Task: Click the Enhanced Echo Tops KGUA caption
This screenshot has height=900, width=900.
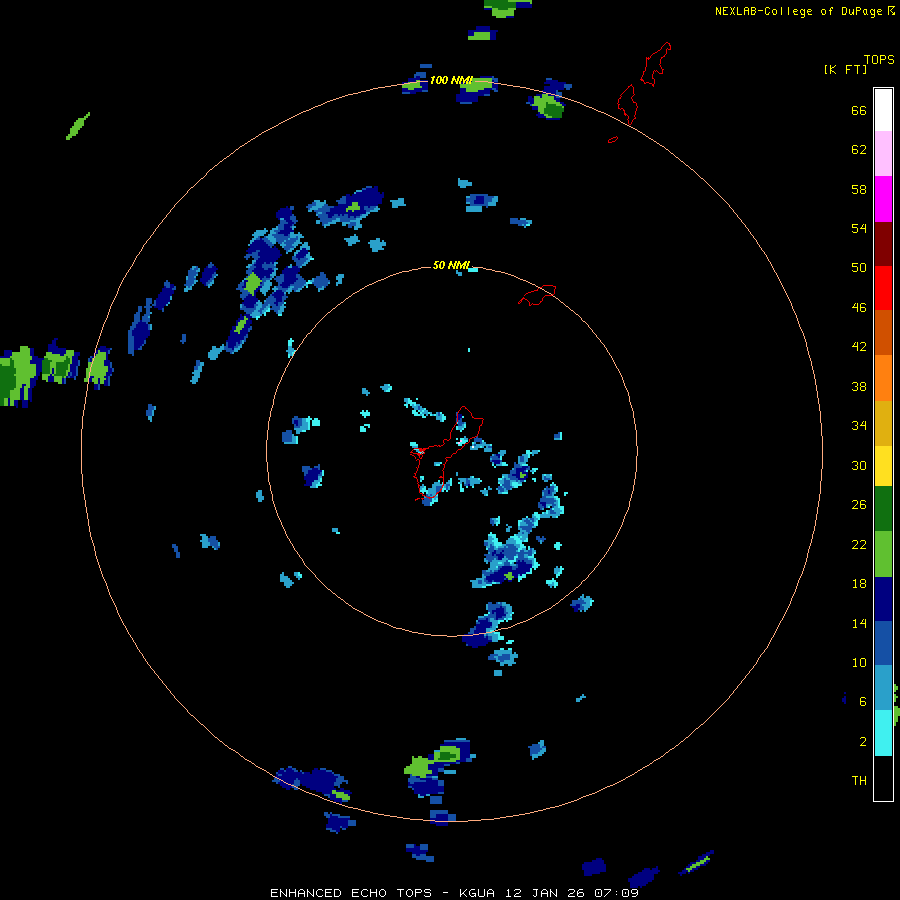Action: coord(454,893)
